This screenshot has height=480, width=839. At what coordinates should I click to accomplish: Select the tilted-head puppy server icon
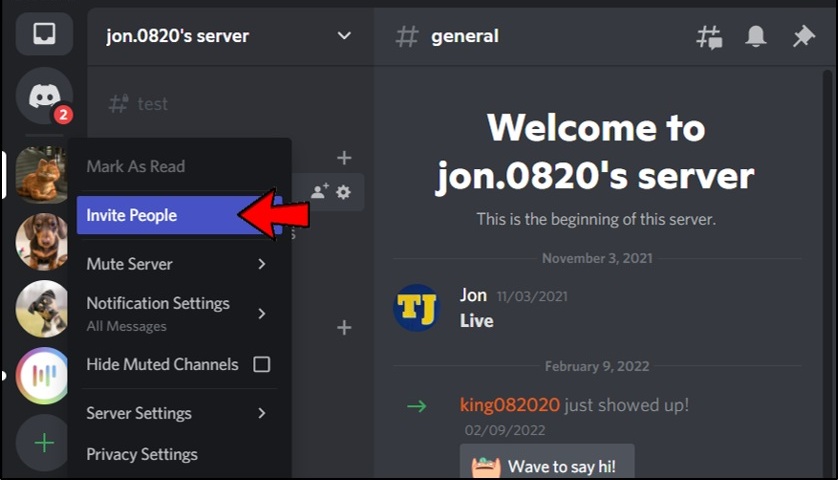(42, 309)
